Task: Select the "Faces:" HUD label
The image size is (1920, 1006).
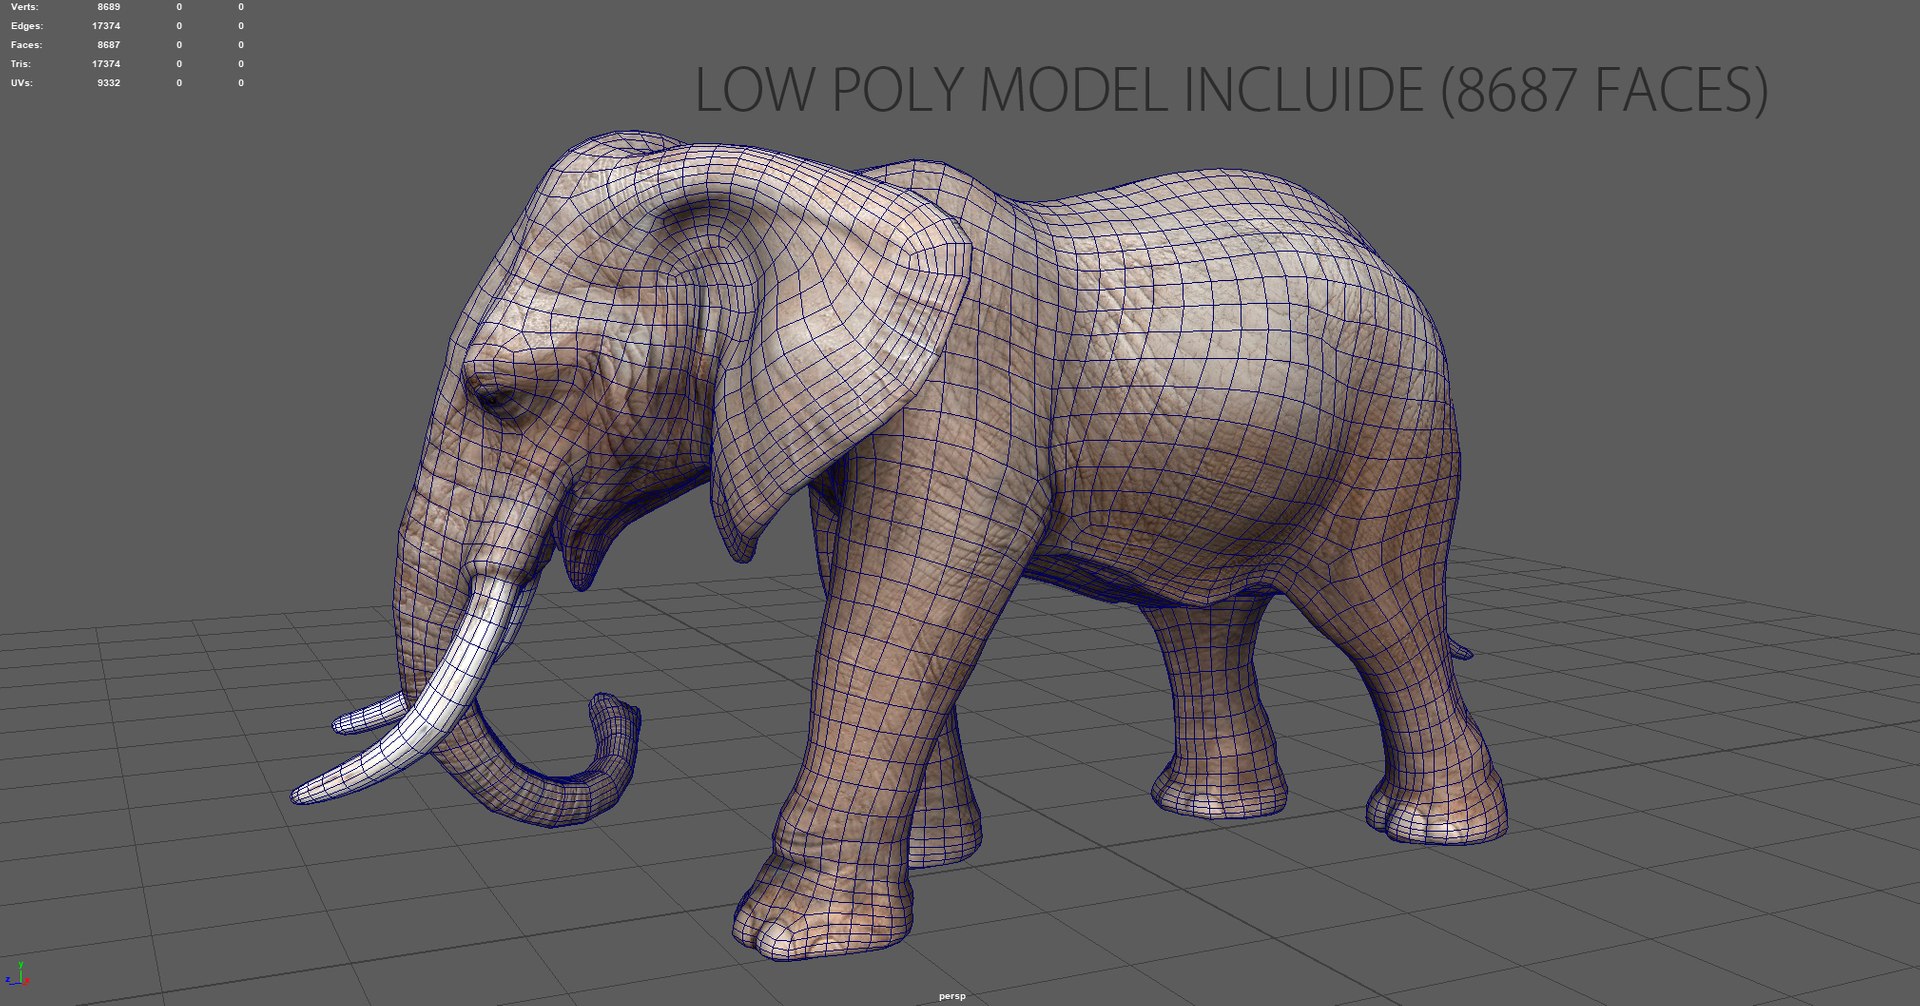Action: tap(27, 45)
